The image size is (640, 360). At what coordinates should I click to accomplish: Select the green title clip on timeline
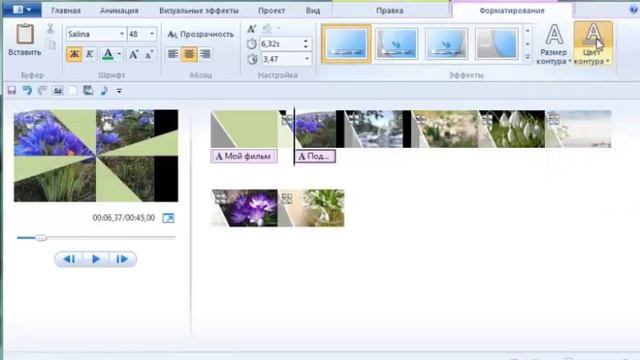pyautogui.click(x=244, y=129)
